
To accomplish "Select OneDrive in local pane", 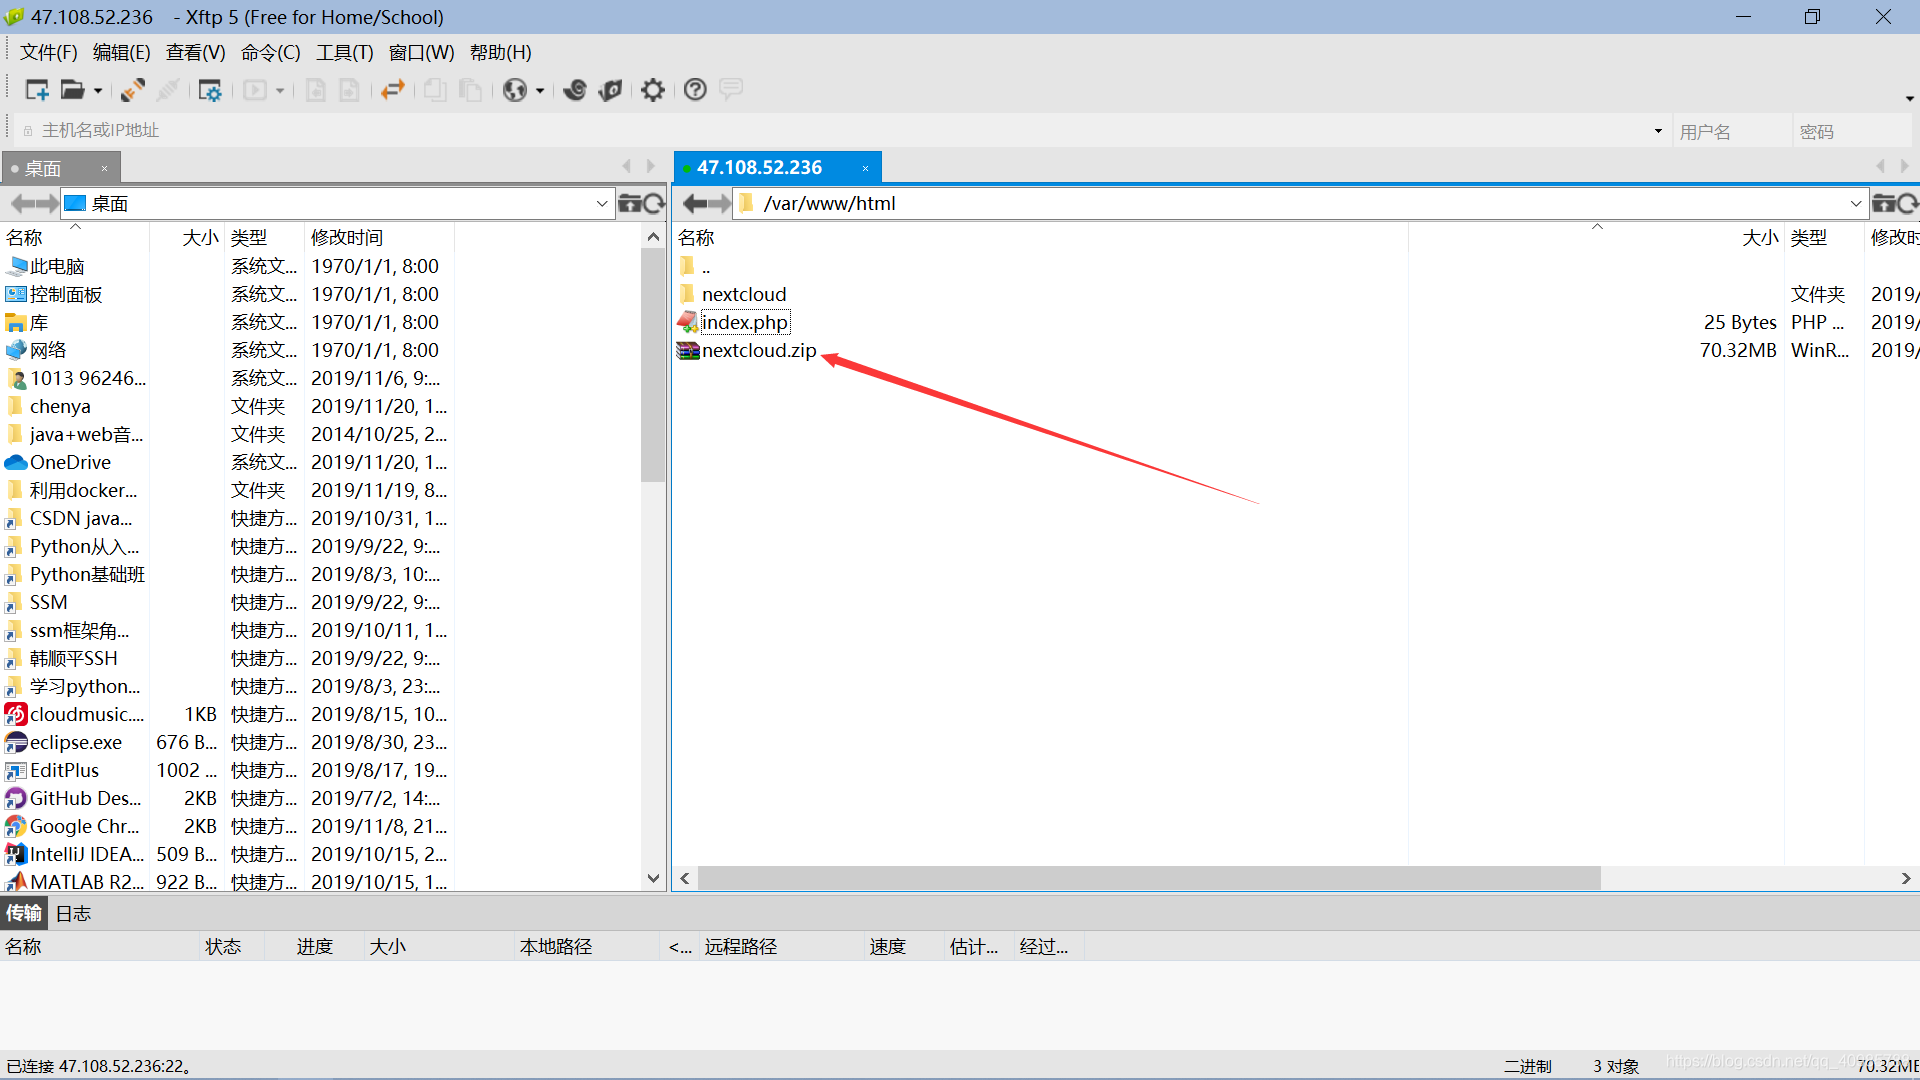I will tap(70, 463).
